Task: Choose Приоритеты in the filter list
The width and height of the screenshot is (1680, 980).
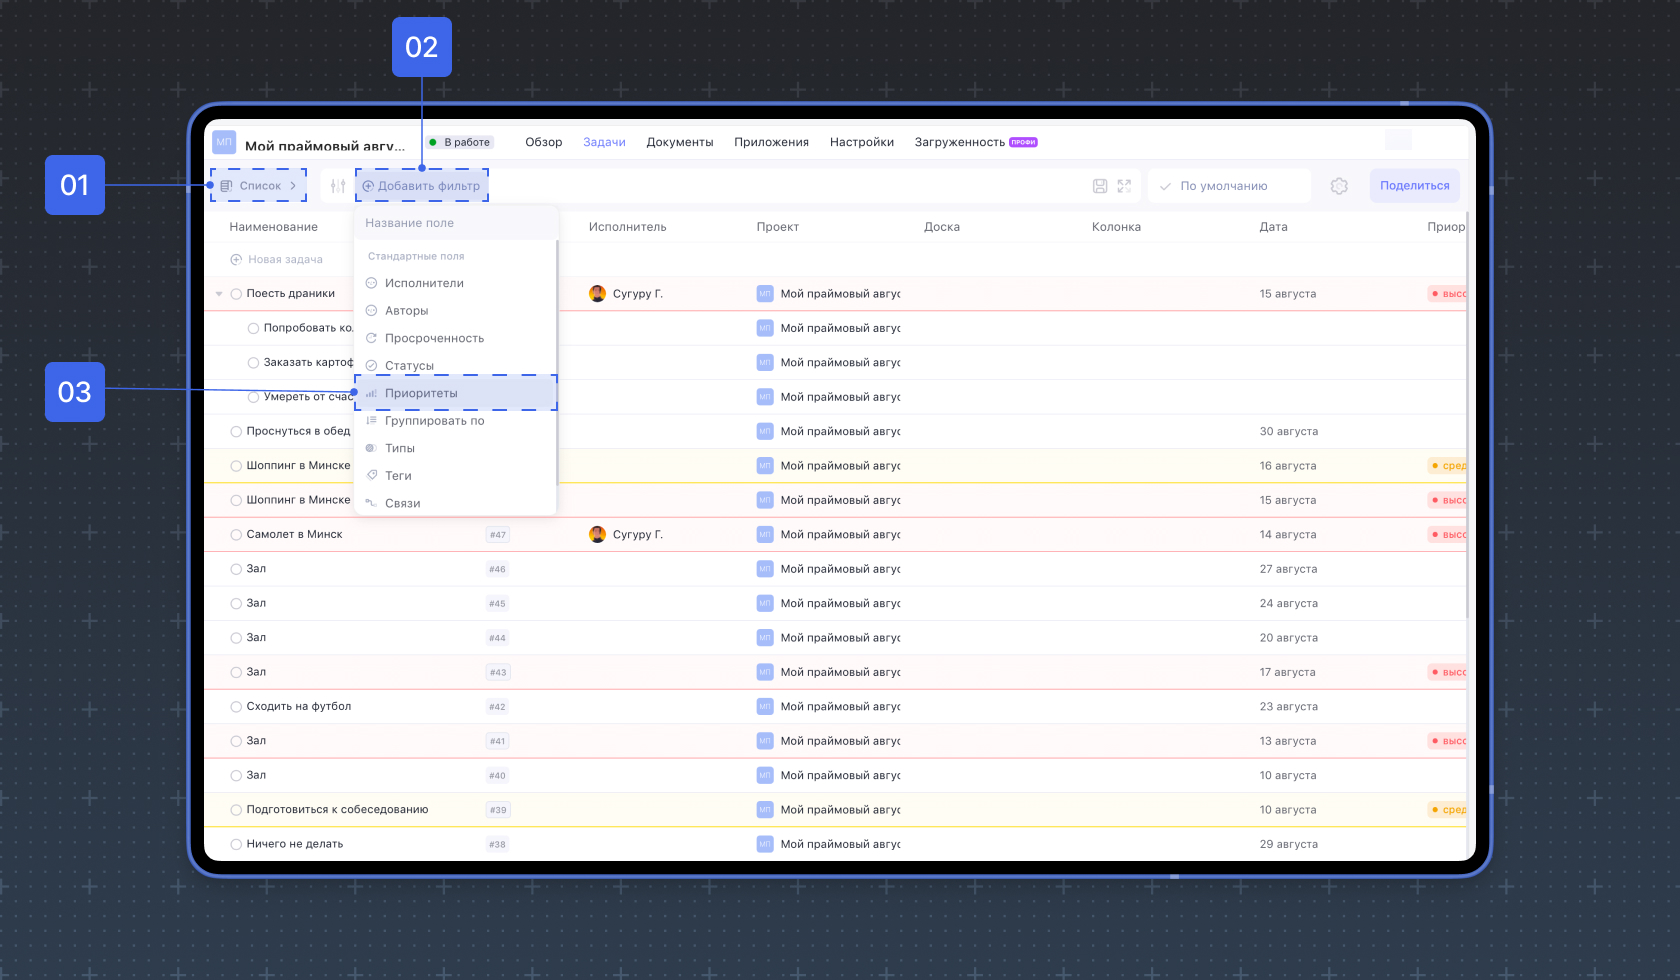Action: point(456,393)
